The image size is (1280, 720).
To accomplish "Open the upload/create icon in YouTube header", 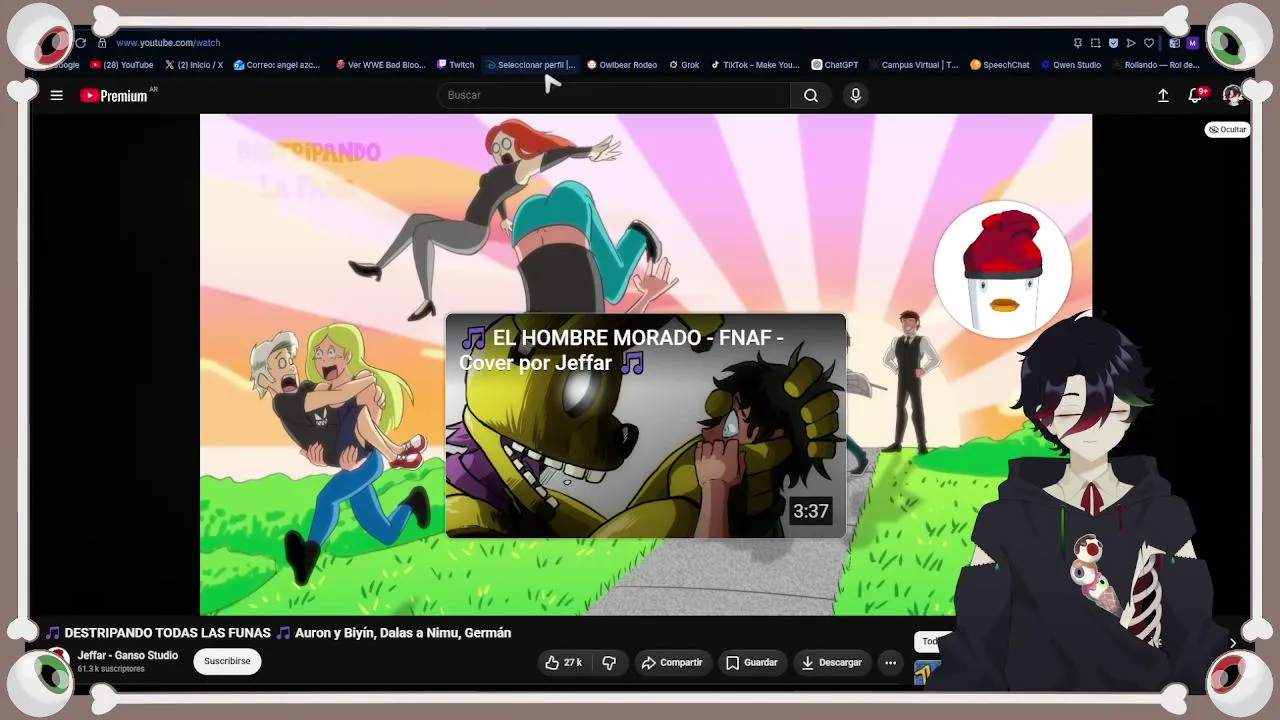I will click(x=1163, y=95).
